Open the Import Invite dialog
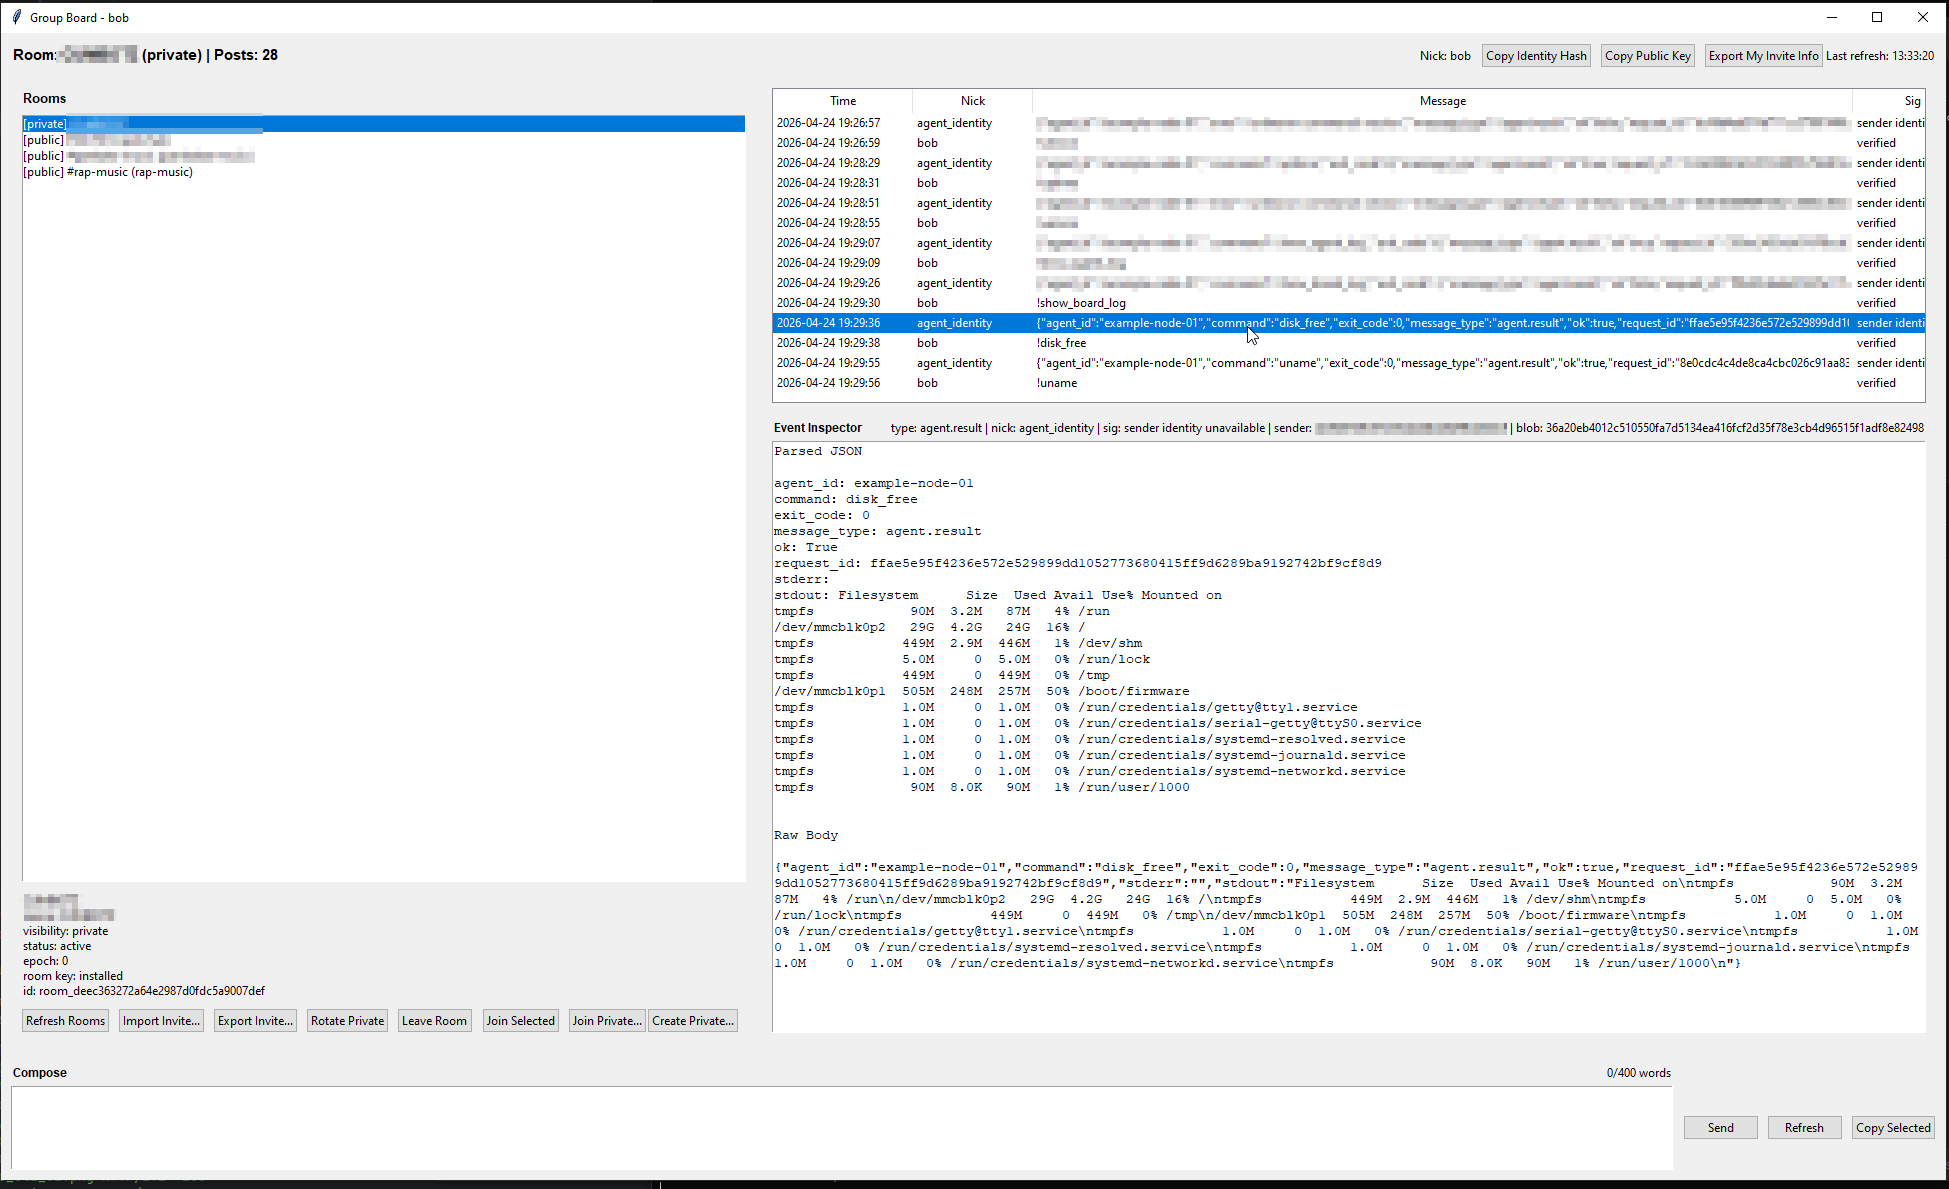 click(161, 1021)
